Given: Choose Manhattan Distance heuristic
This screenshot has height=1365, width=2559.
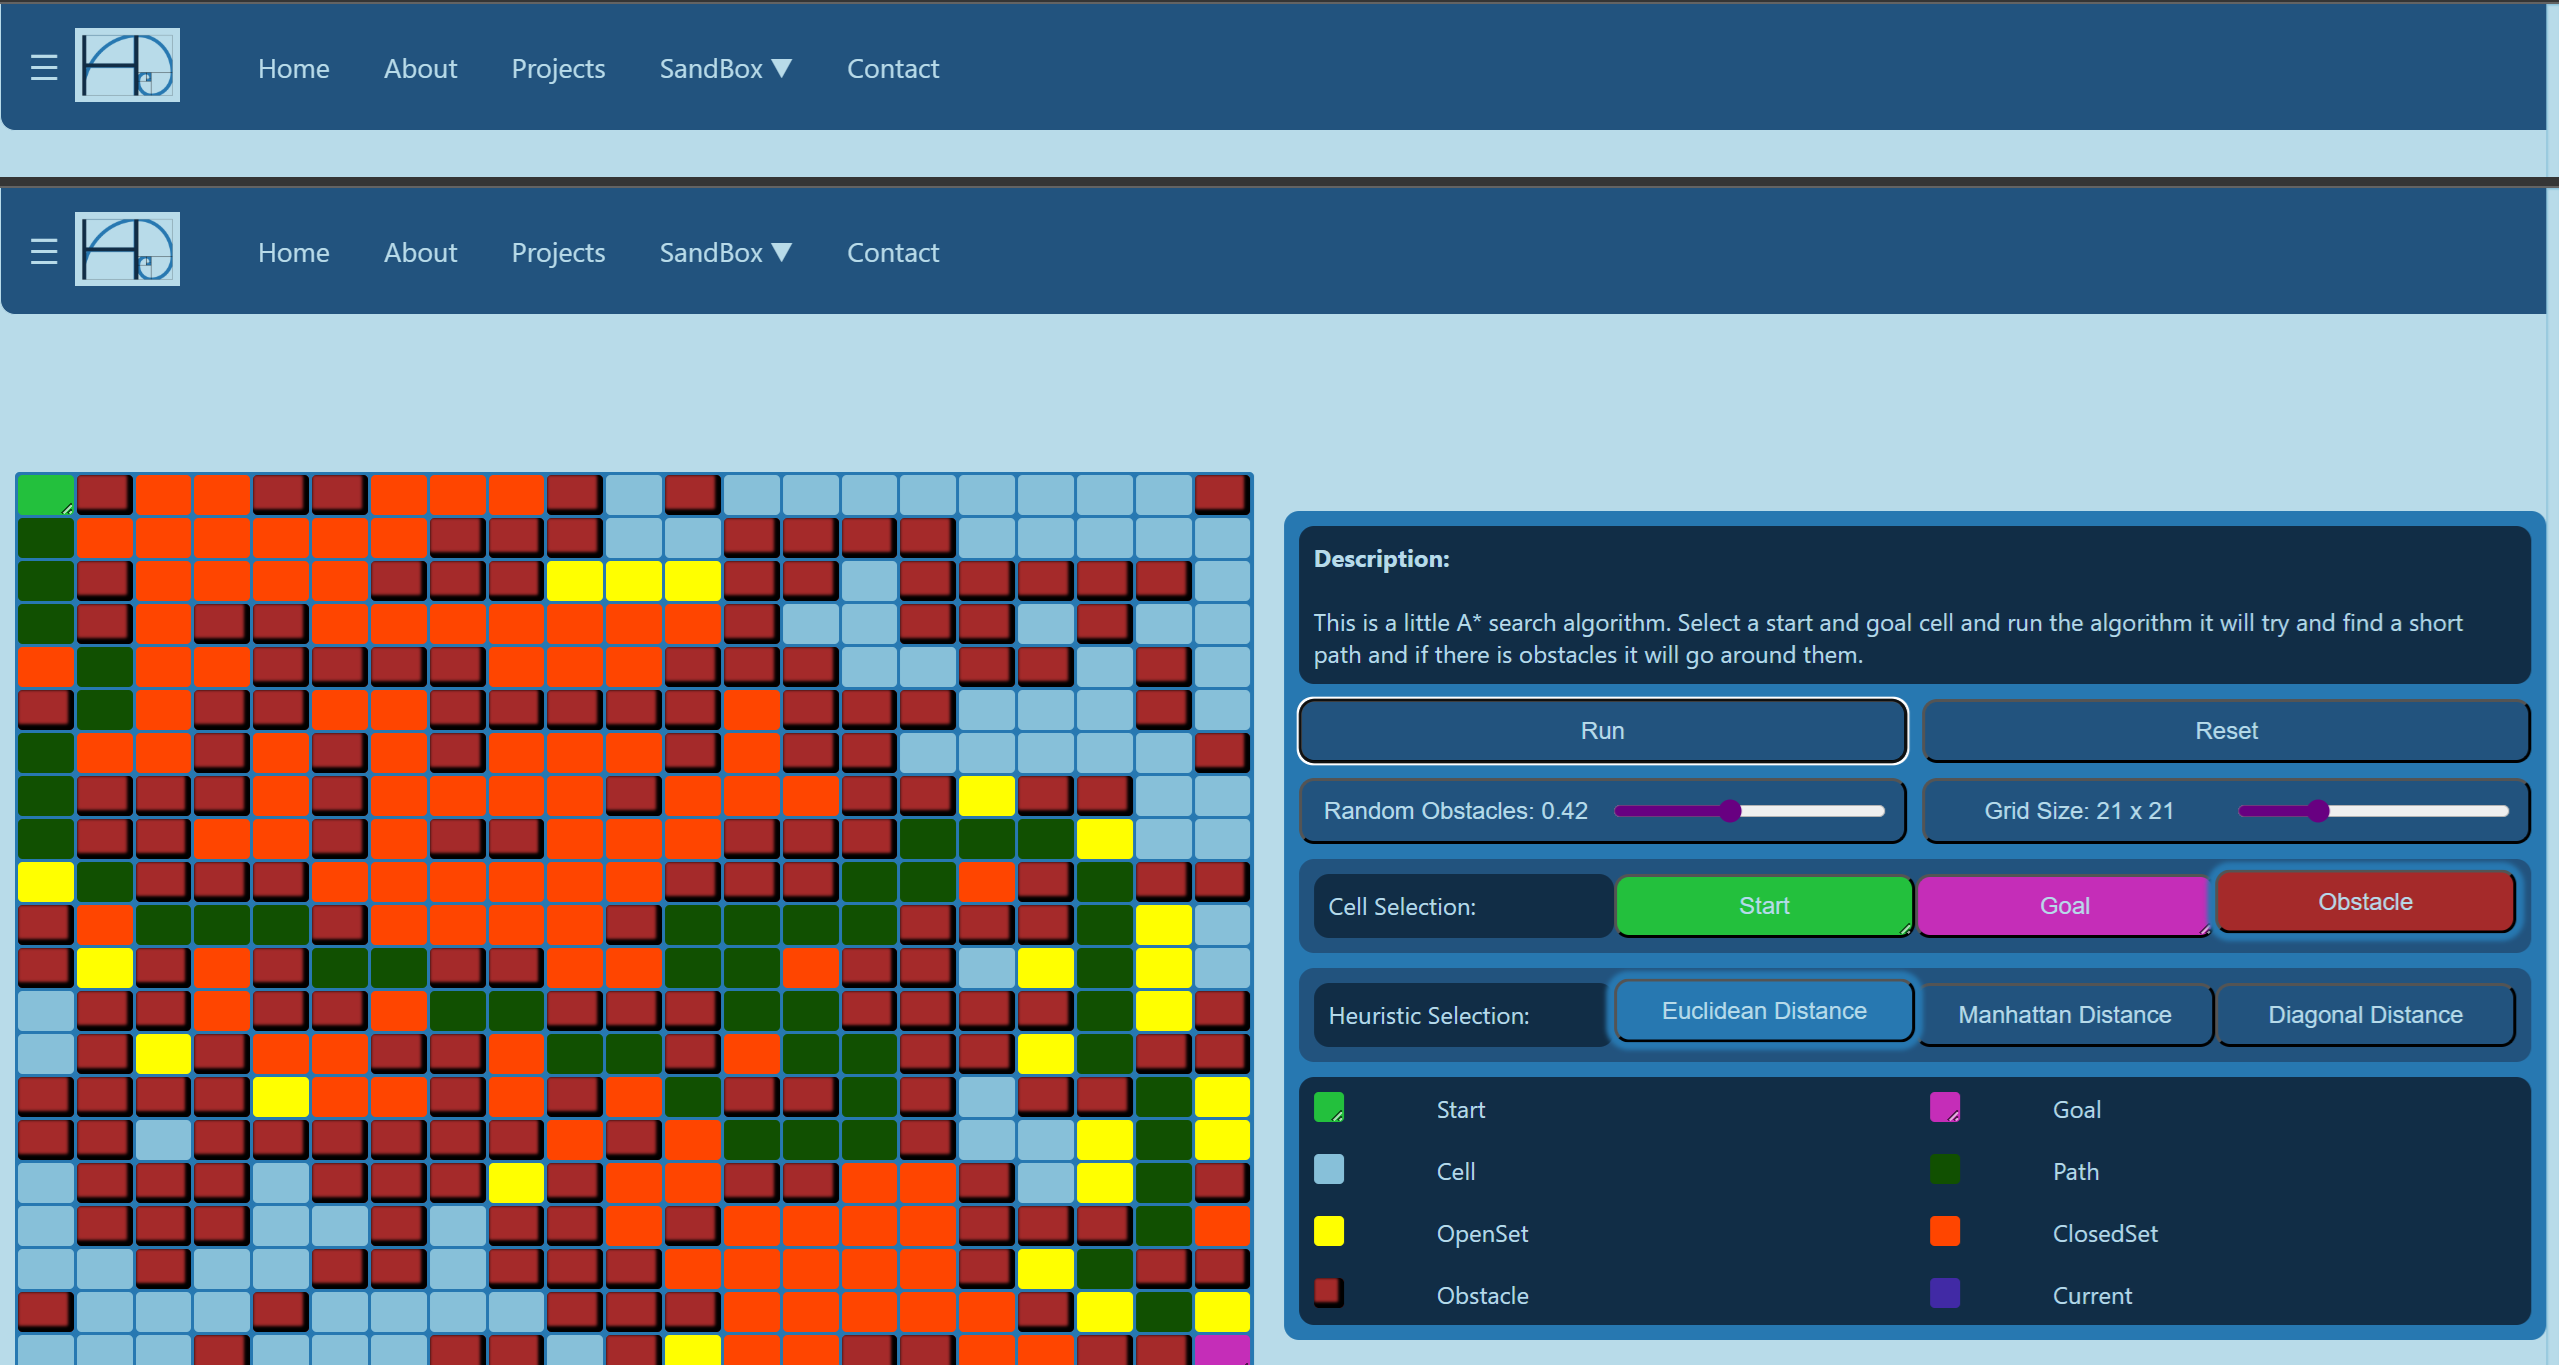Looking at the screenshot, I should pyautogui.click(x=2064, y=1015).
